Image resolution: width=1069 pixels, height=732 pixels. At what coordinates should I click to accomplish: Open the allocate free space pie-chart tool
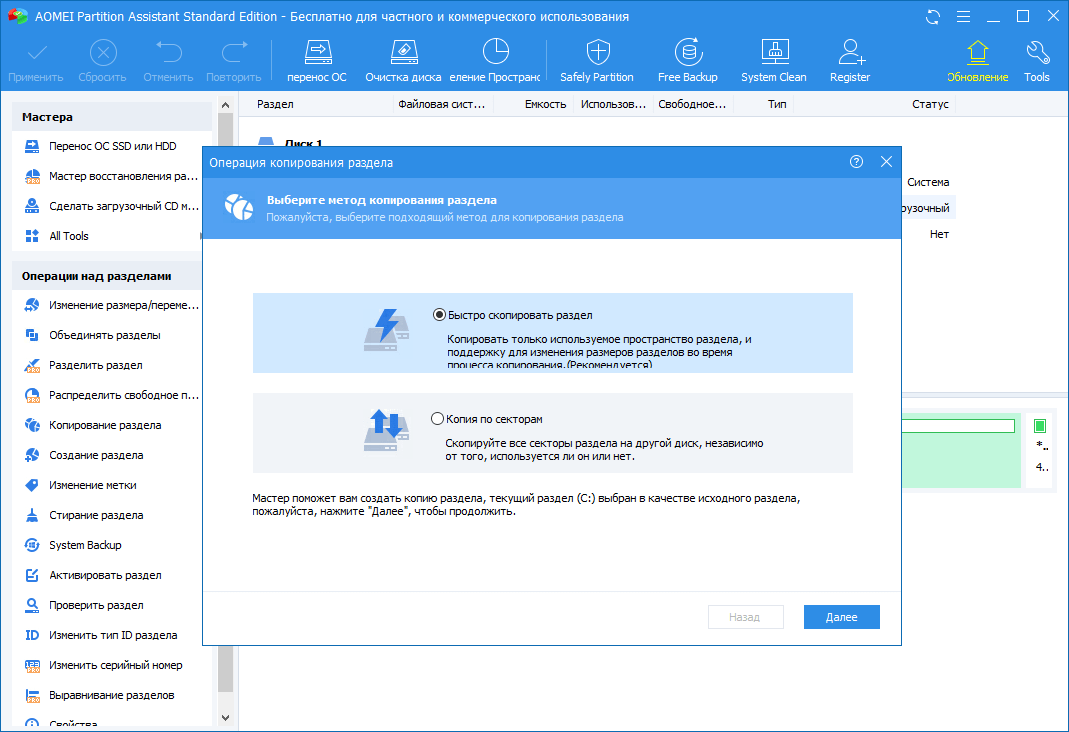pyautogui.click(x=495, y=61)
